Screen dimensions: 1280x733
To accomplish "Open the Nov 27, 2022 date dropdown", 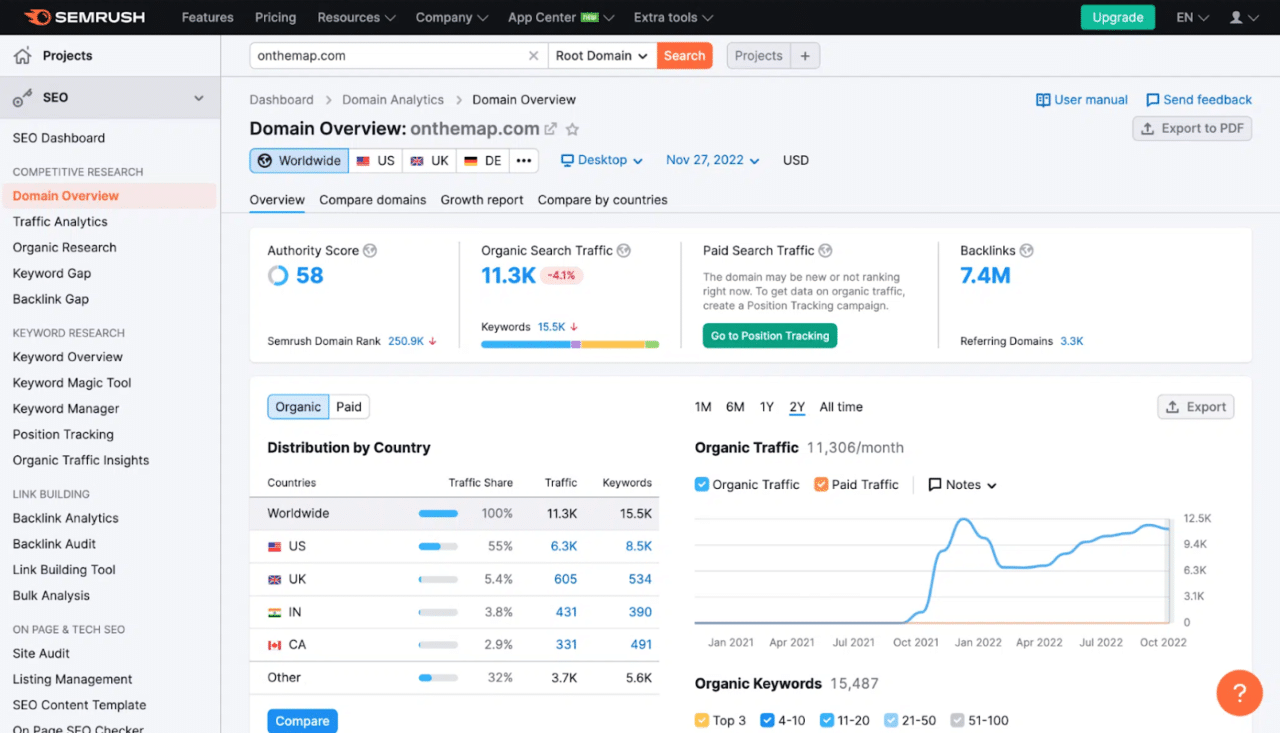I will click(713, 160).
